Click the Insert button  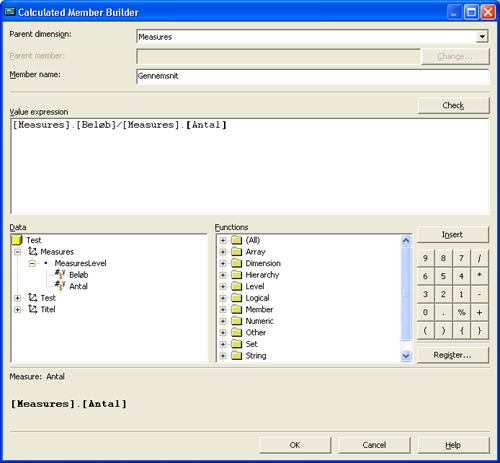[x=453, y=235]
